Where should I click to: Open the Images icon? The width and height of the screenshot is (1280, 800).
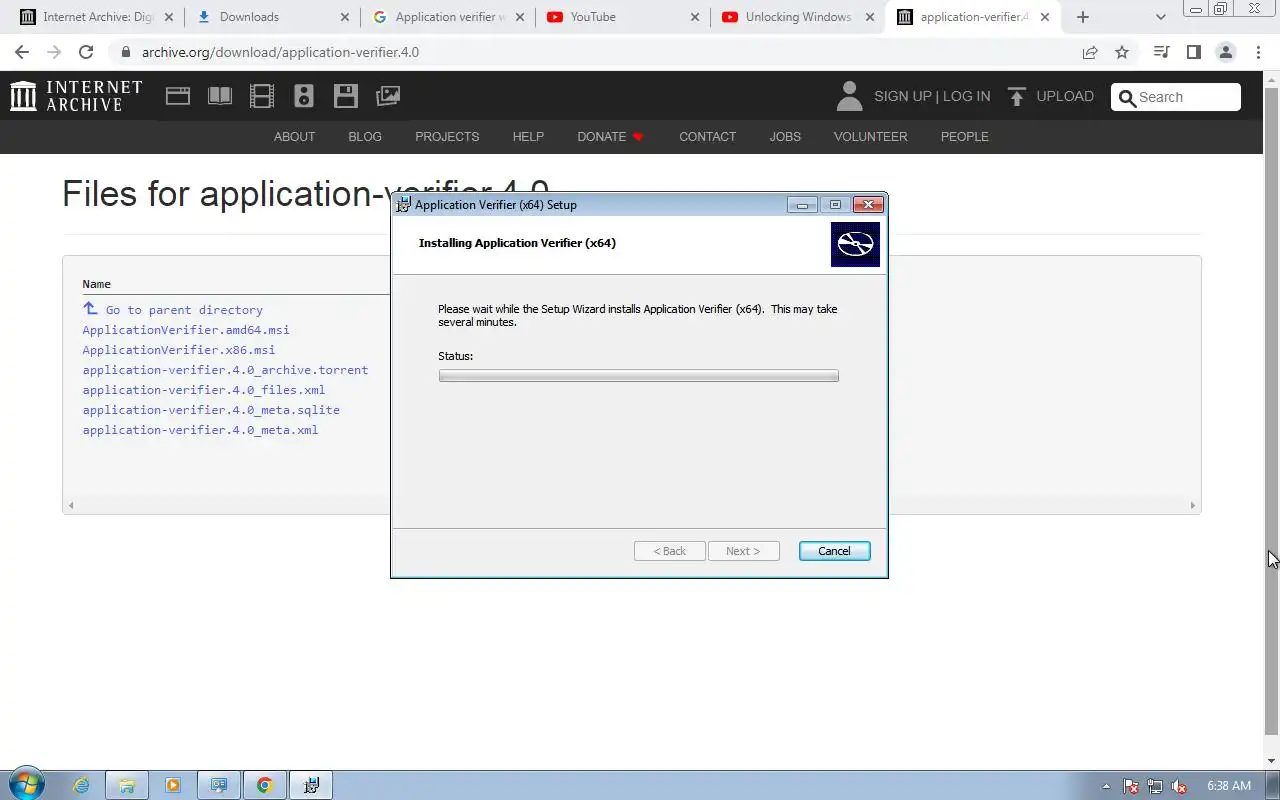[388, 96]
